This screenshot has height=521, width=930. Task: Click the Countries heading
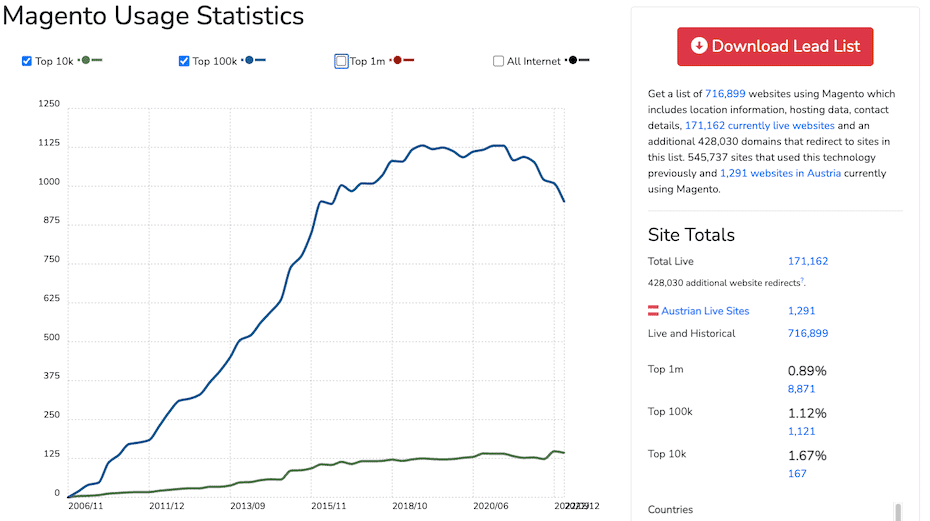tap(670, 510)
